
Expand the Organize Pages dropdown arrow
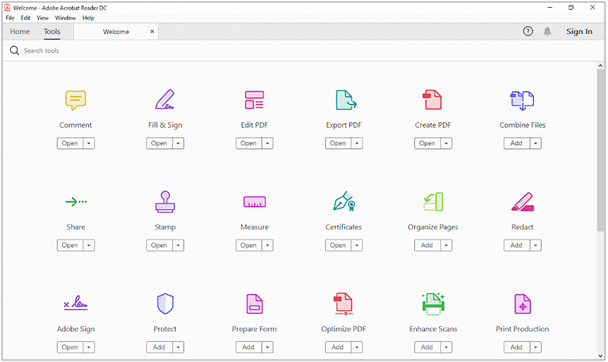tap(446, 245)
